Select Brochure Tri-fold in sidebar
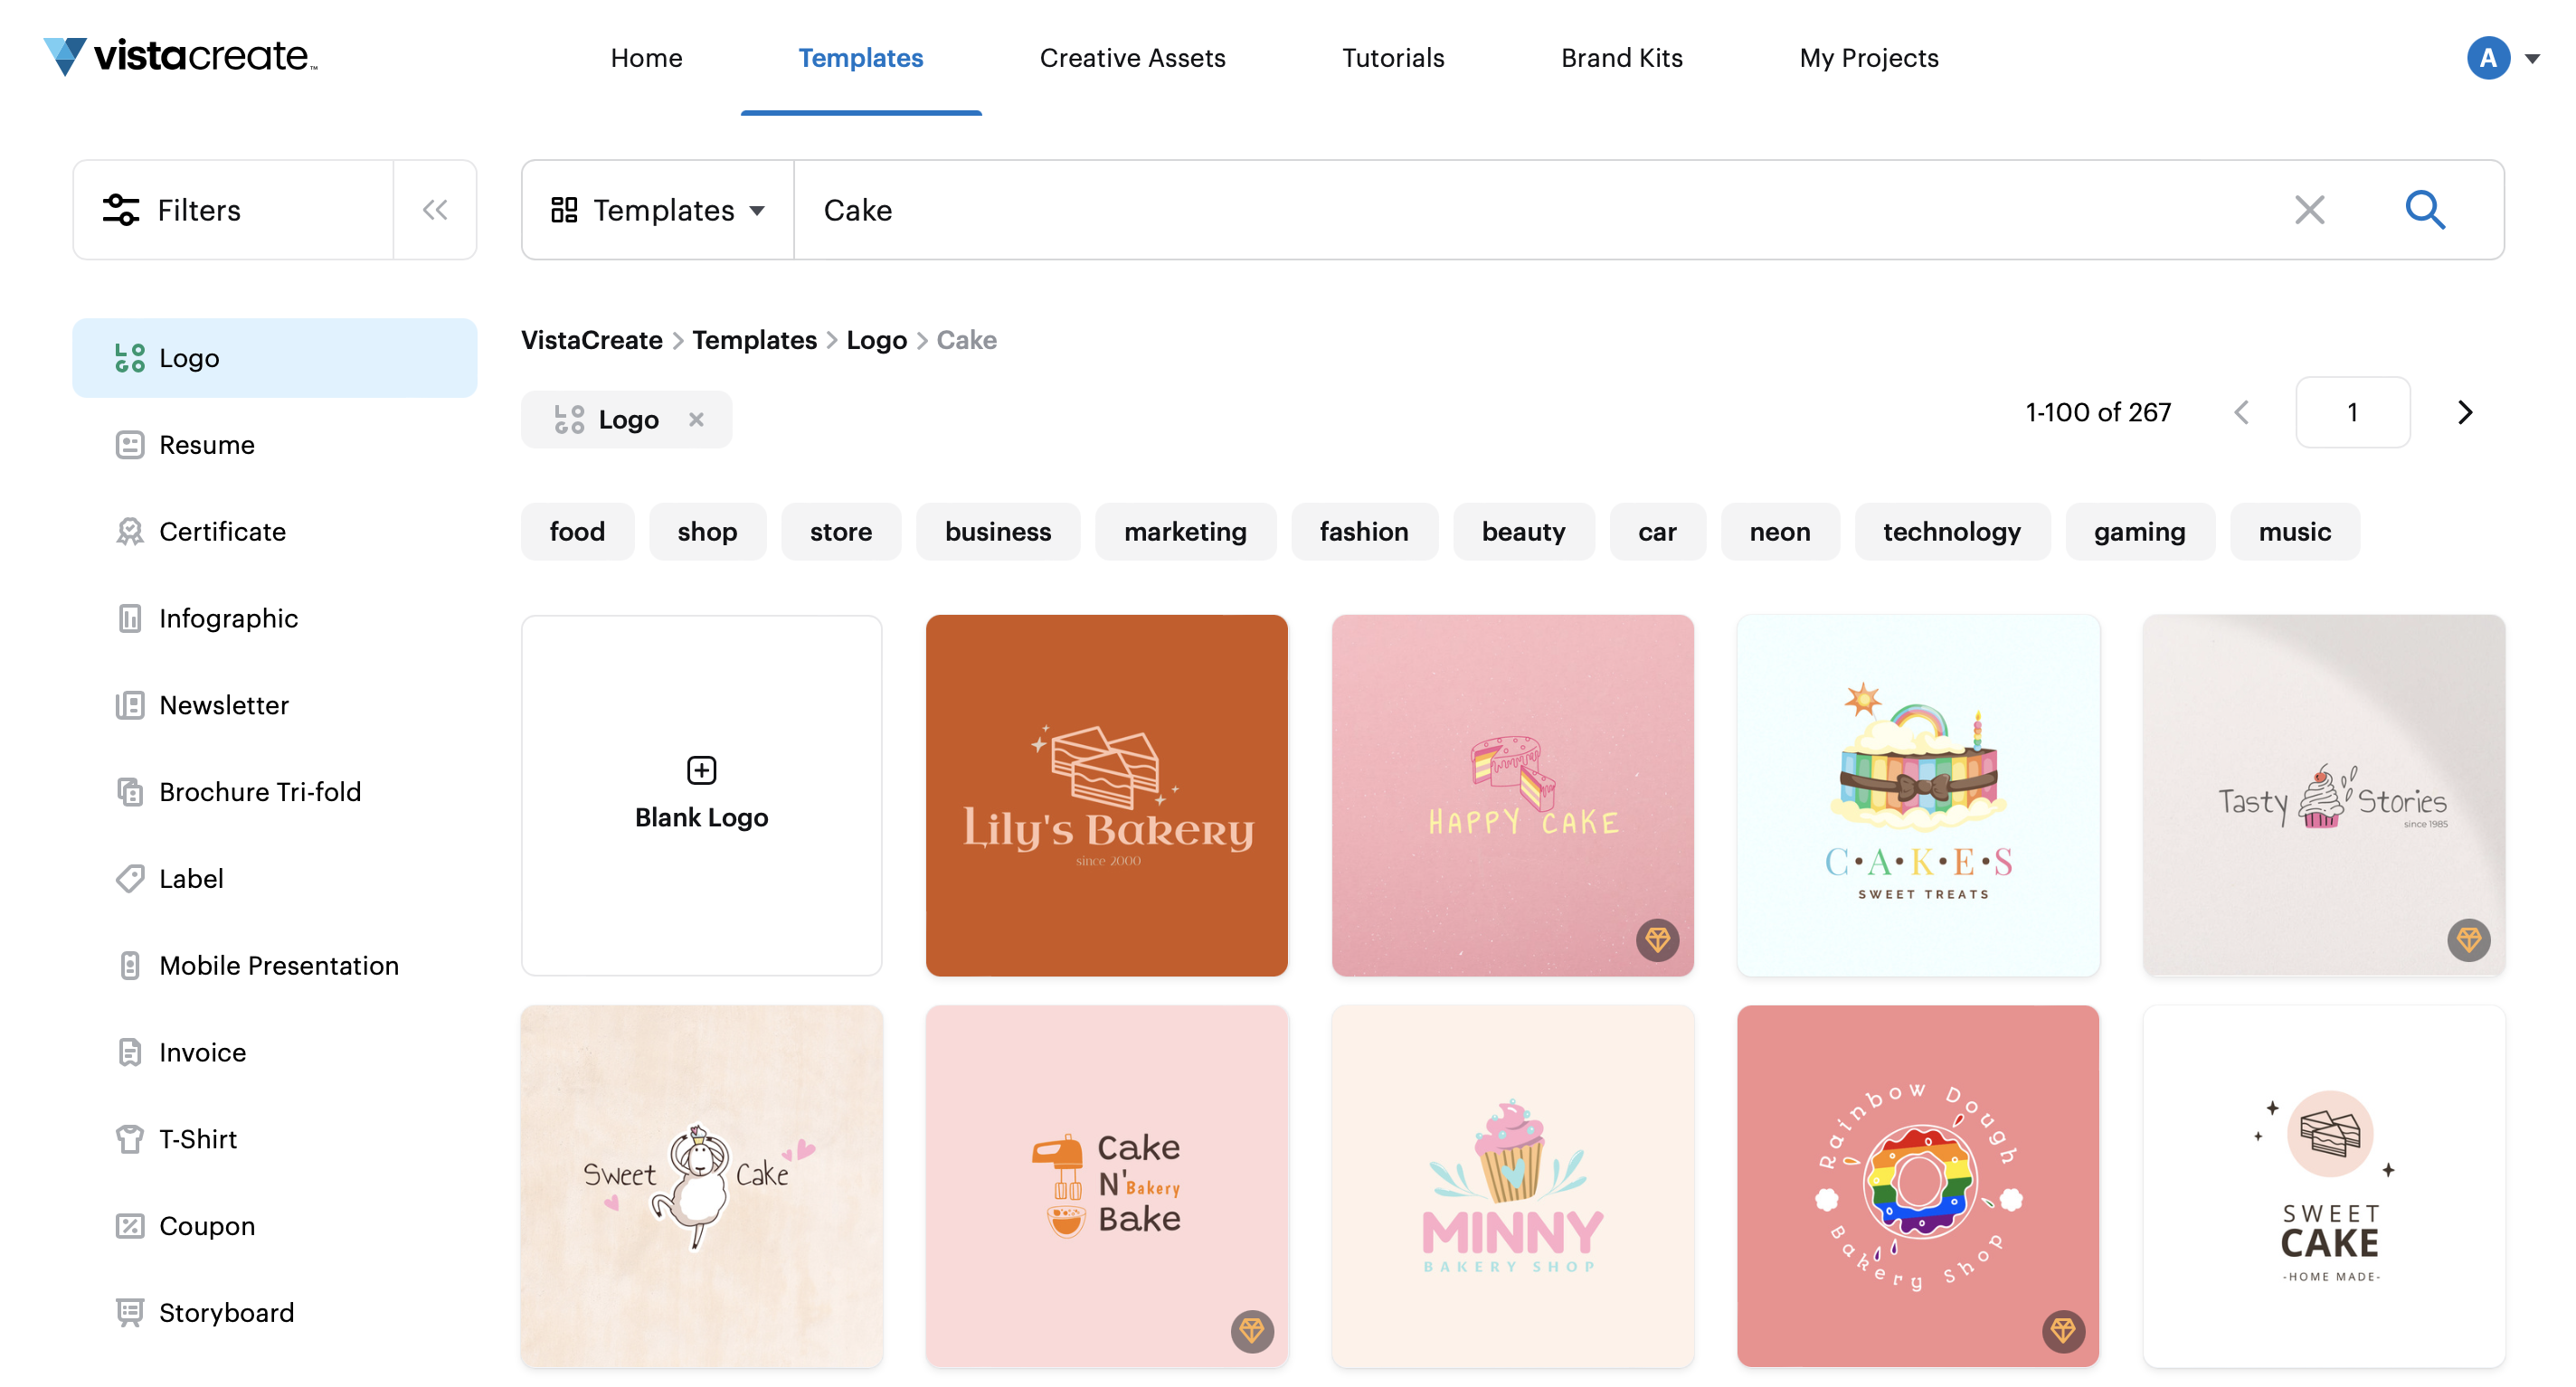The width and height of the screenshot is (2576, 1387). (x=274, y=792)
